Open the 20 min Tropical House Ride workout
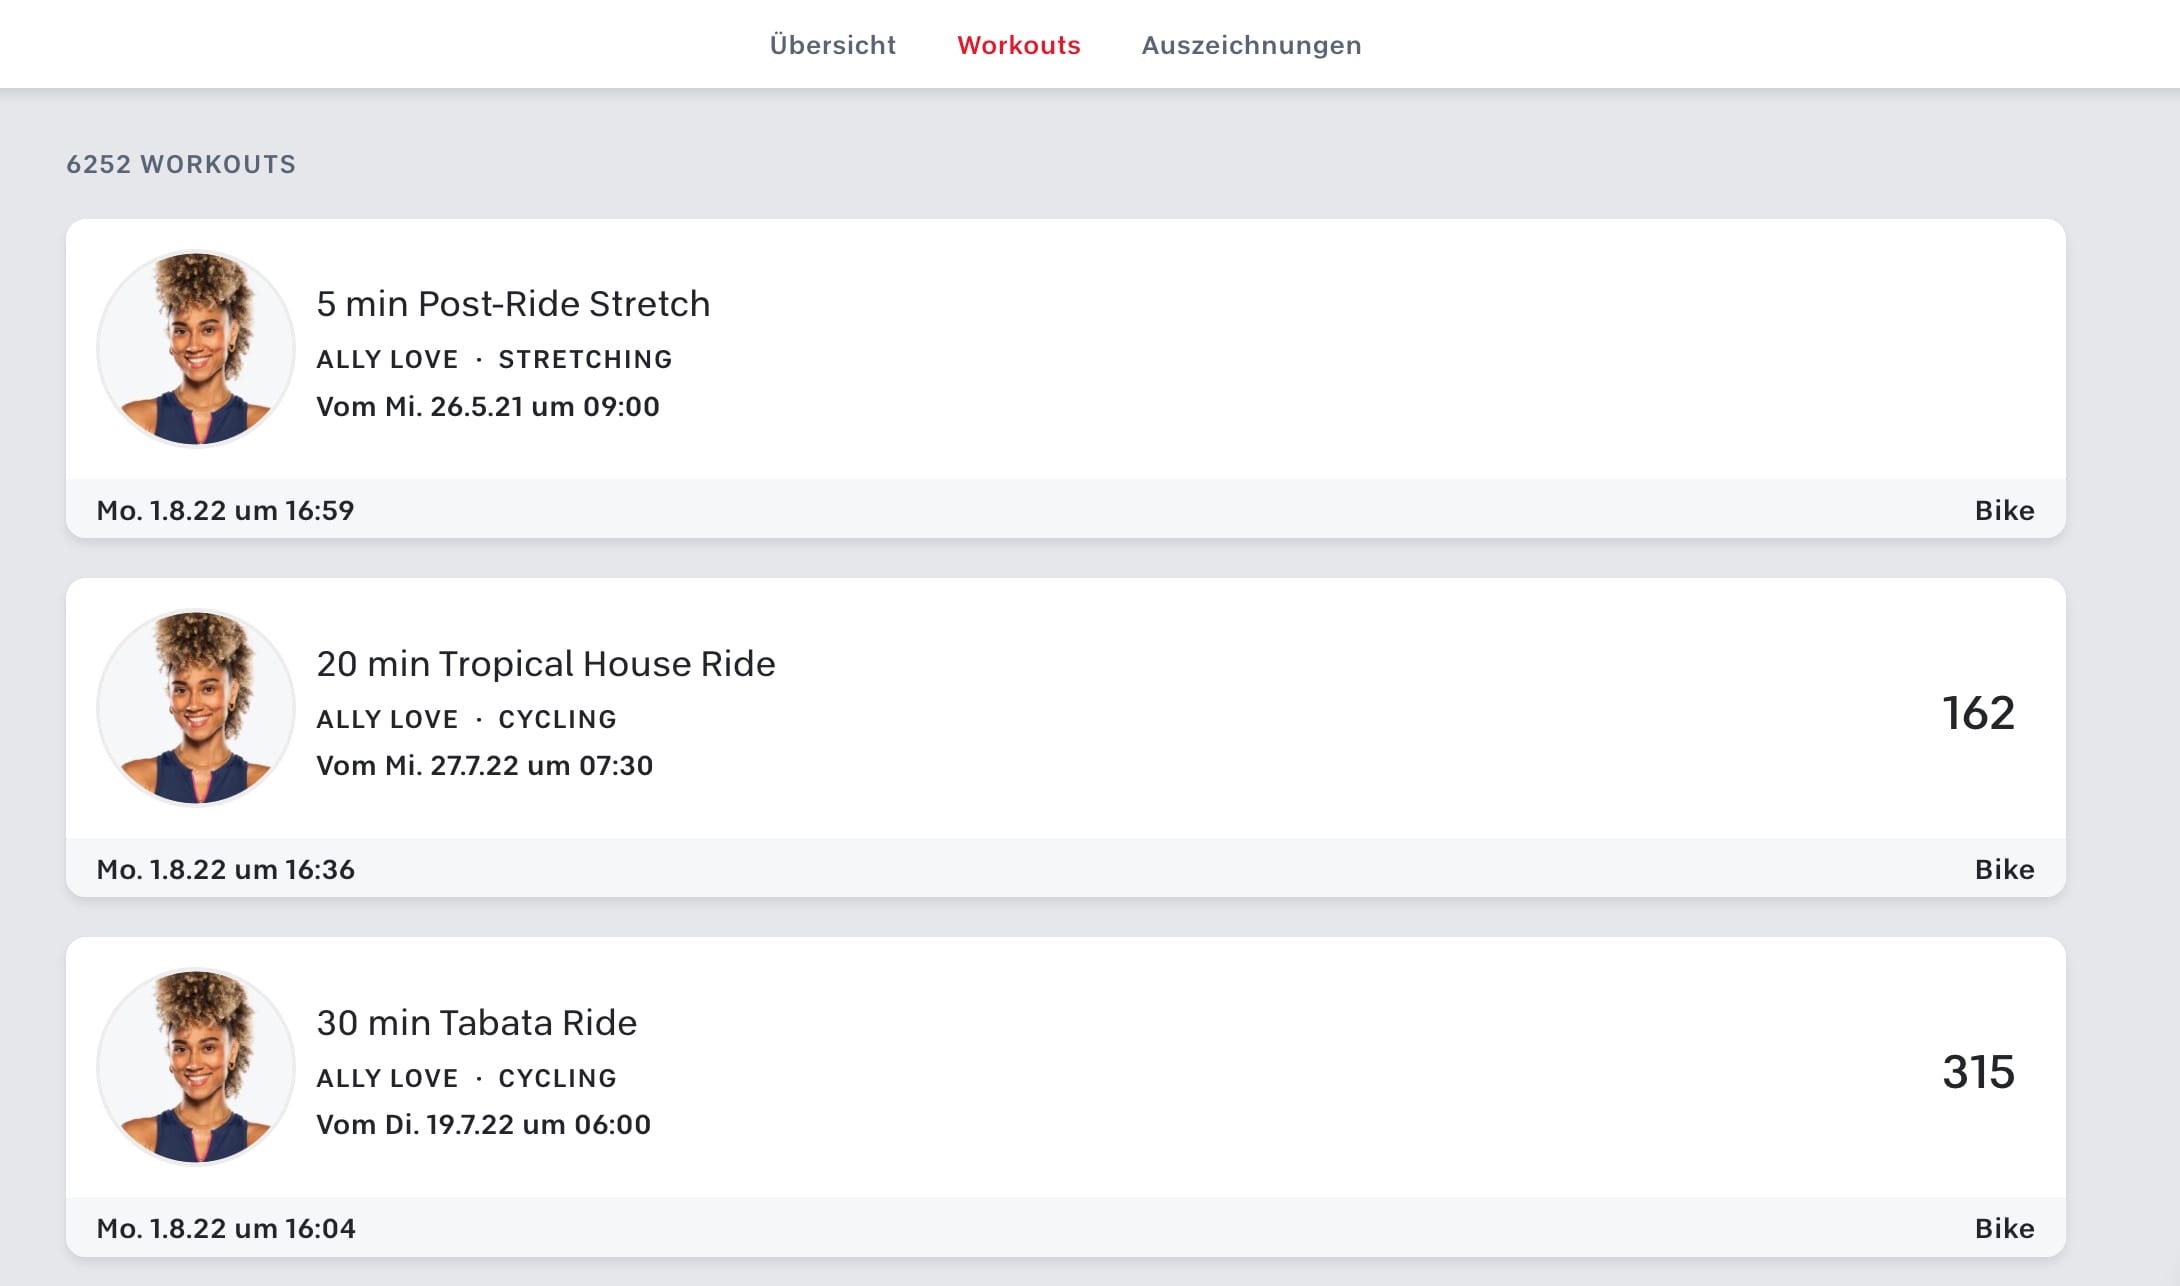Image resolution: width=2180 pixels, height=1286 pixels. [x=546, y=664]
